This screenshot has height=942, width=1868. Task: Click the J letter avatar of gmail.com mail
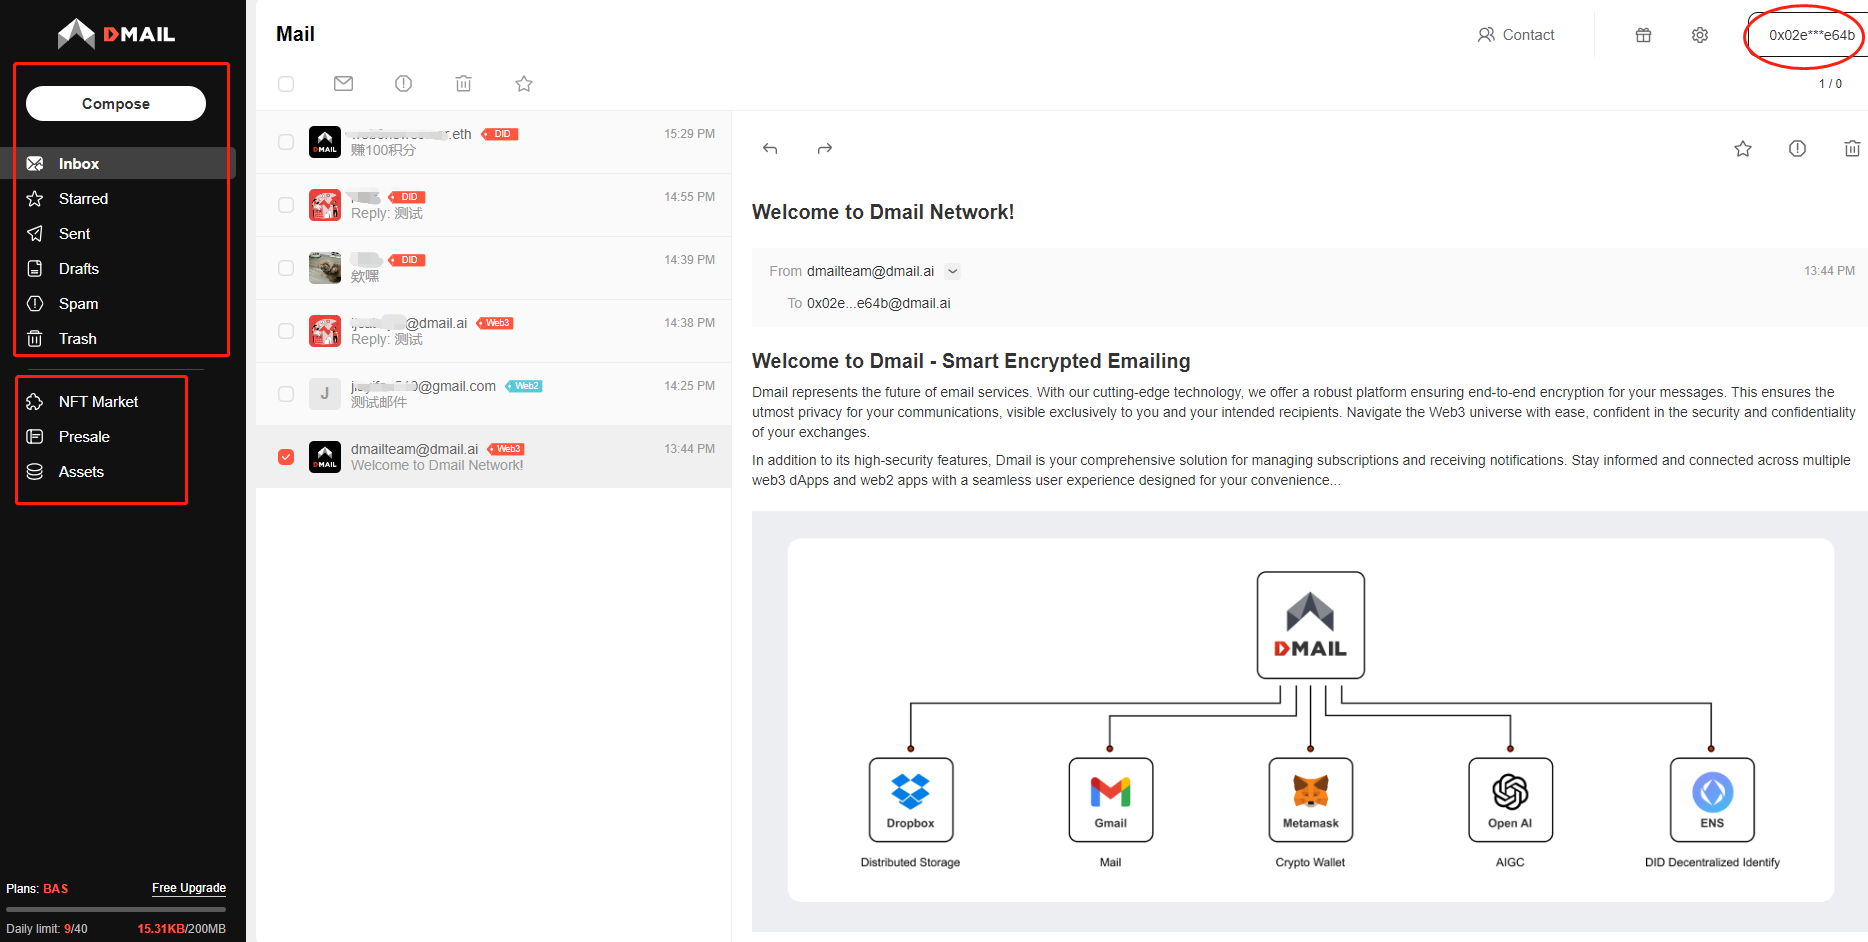(325, 394)
